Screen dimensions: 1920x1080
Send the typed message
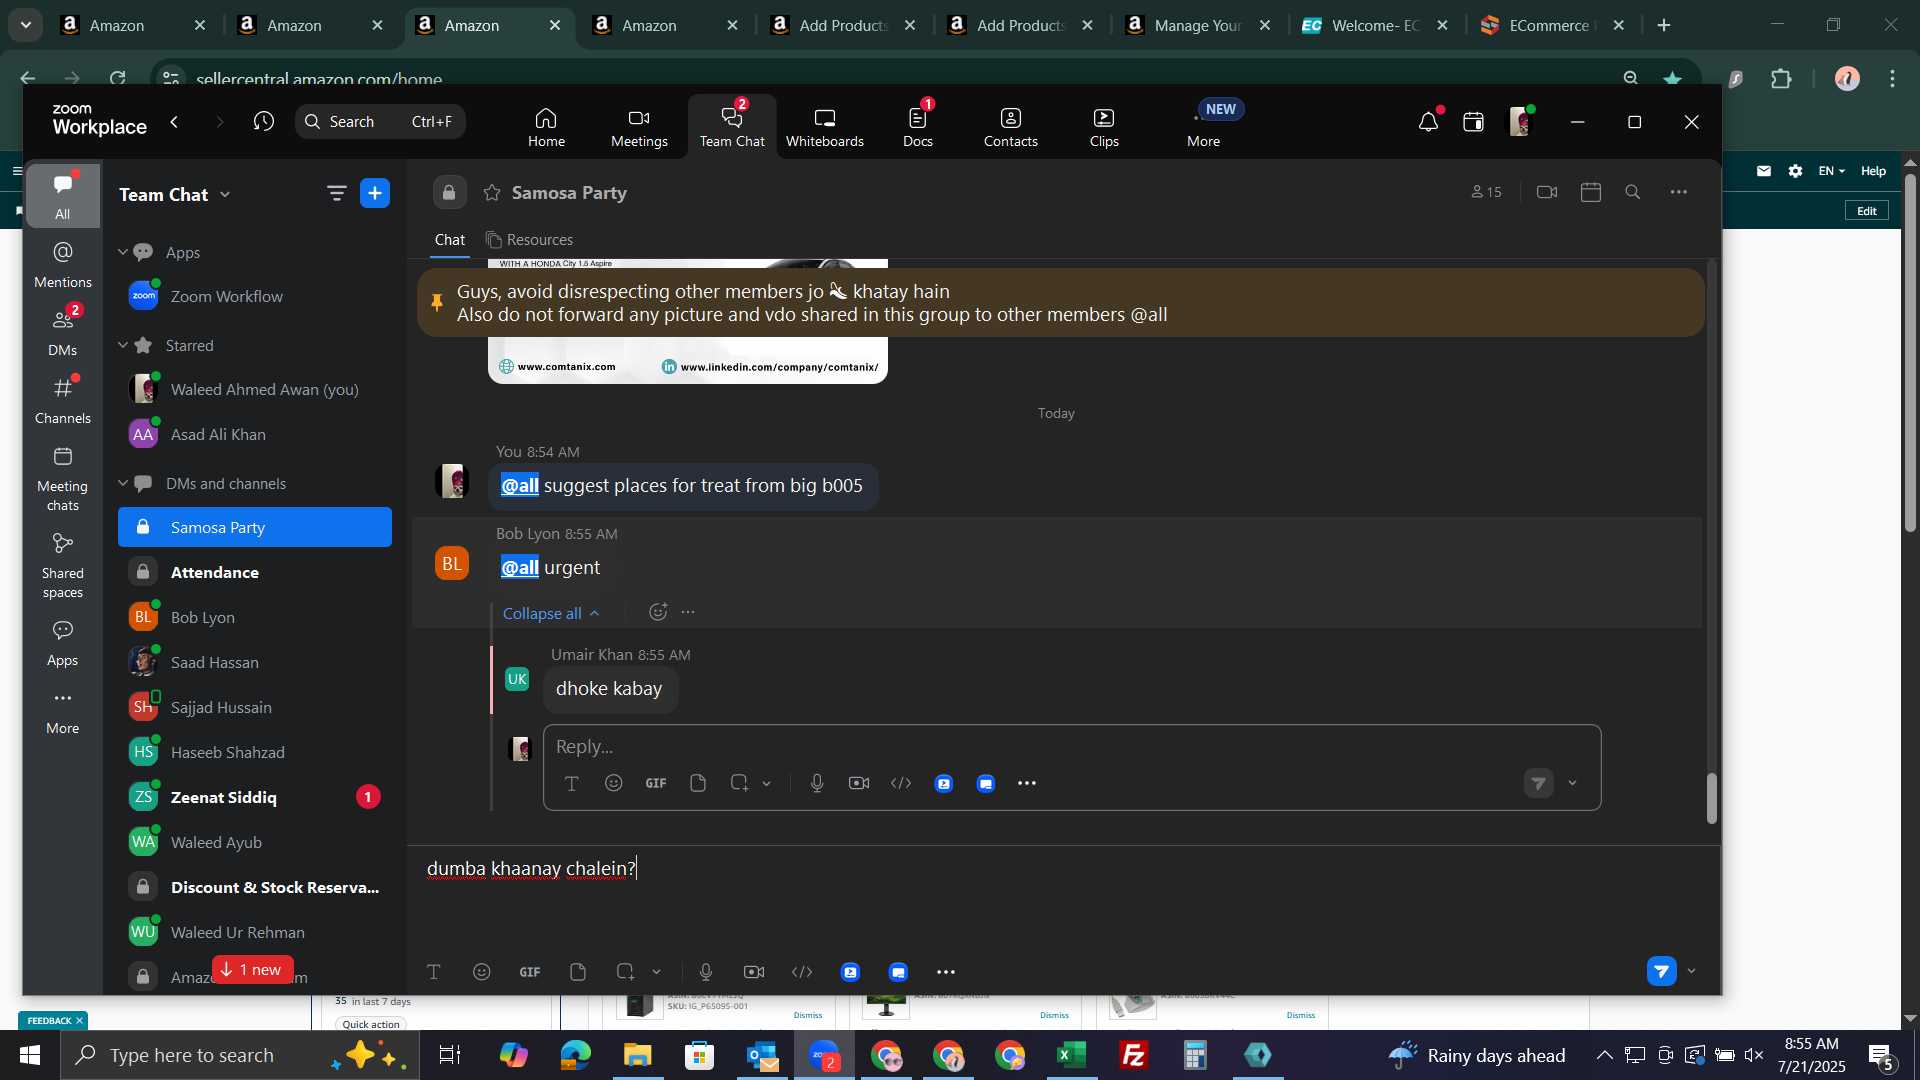(1661, 971)
